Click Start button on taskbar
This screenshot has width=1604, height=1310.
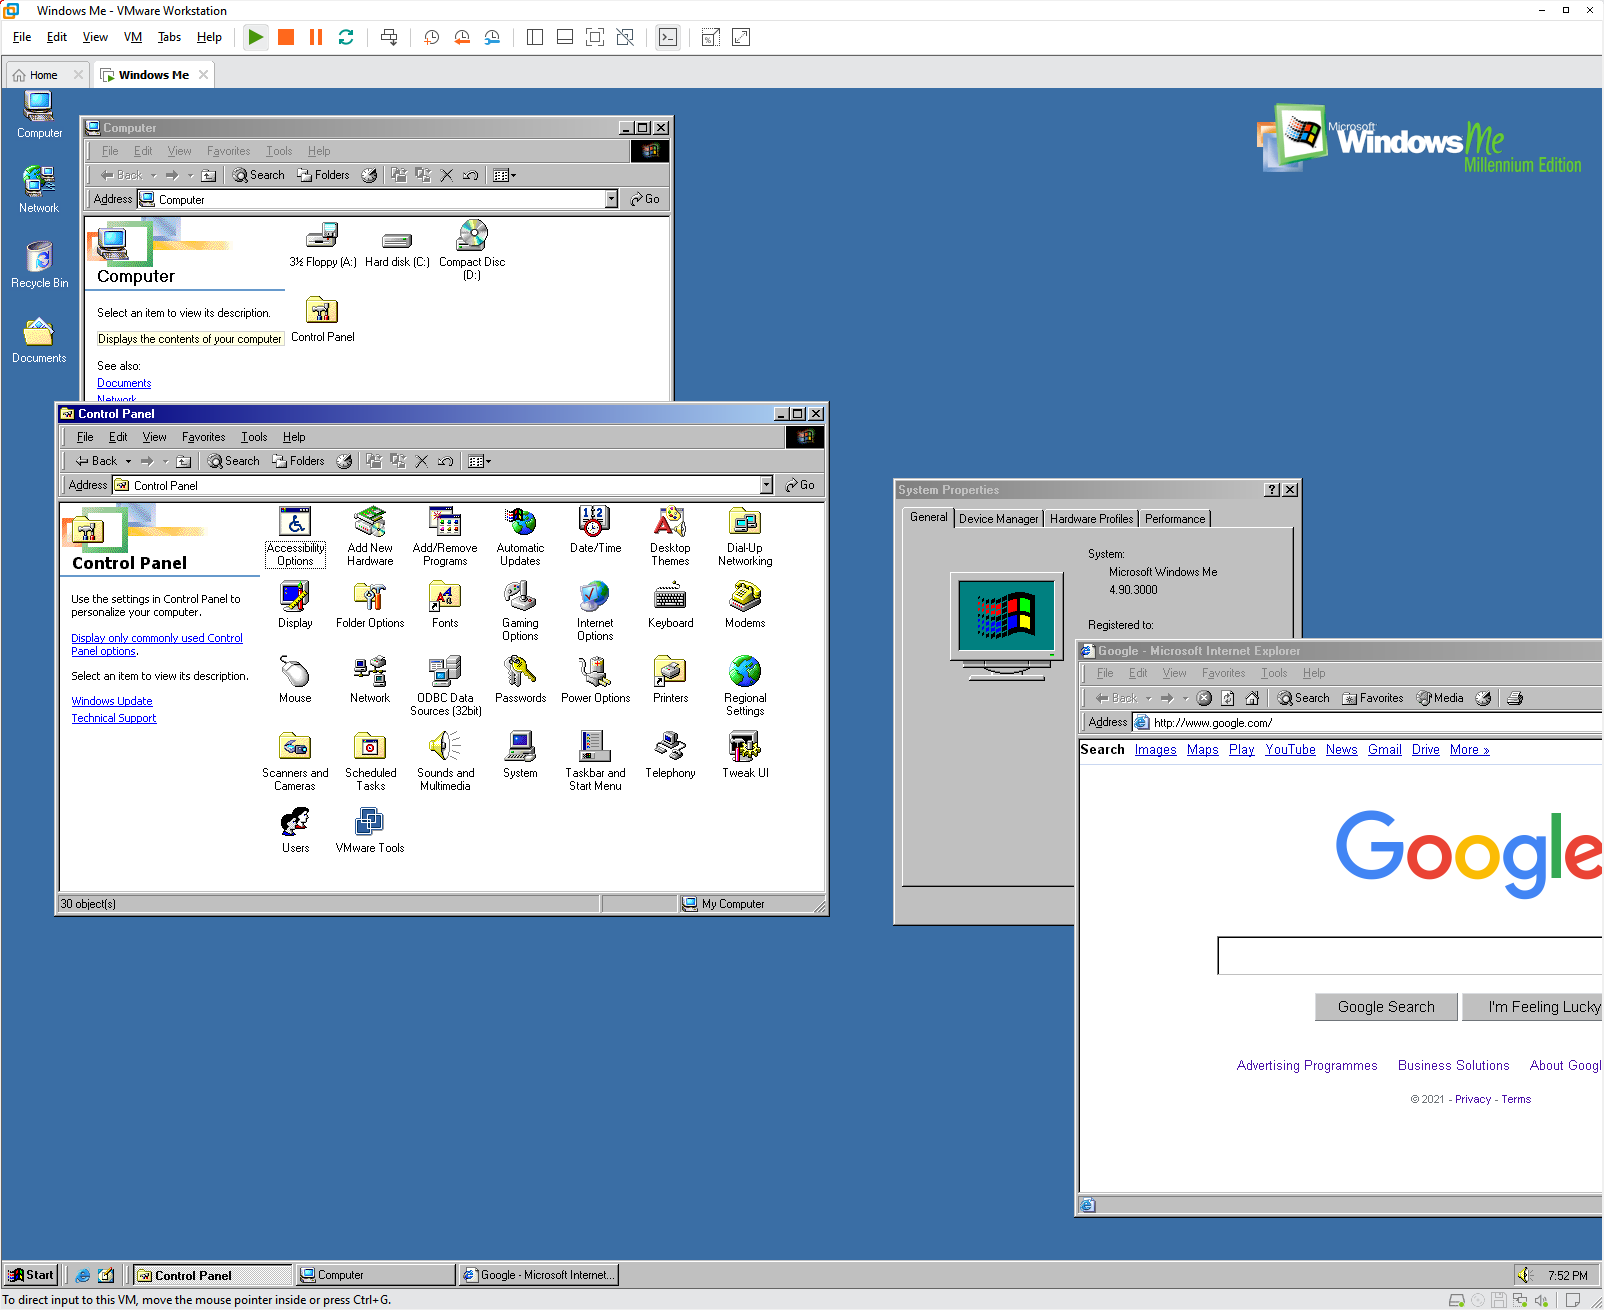[x=31, y=1275]
